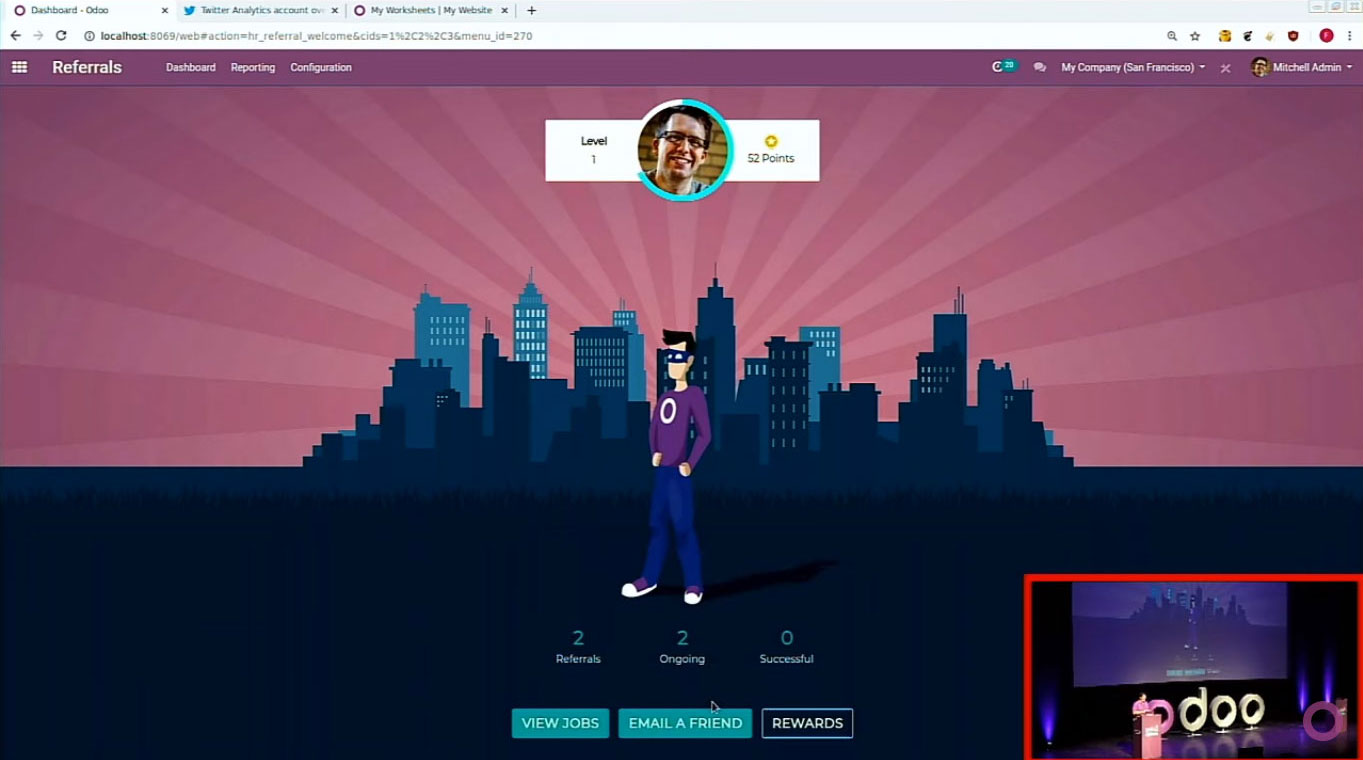Open the browser three-dot menu

click(1349, 35)
